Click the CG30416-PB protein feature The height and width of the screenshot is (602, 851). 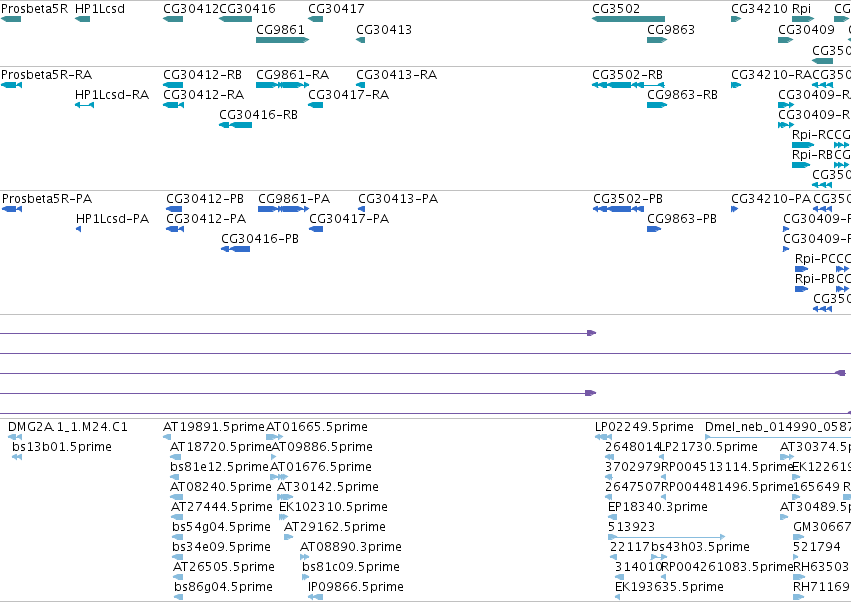(x=236, y=249)
